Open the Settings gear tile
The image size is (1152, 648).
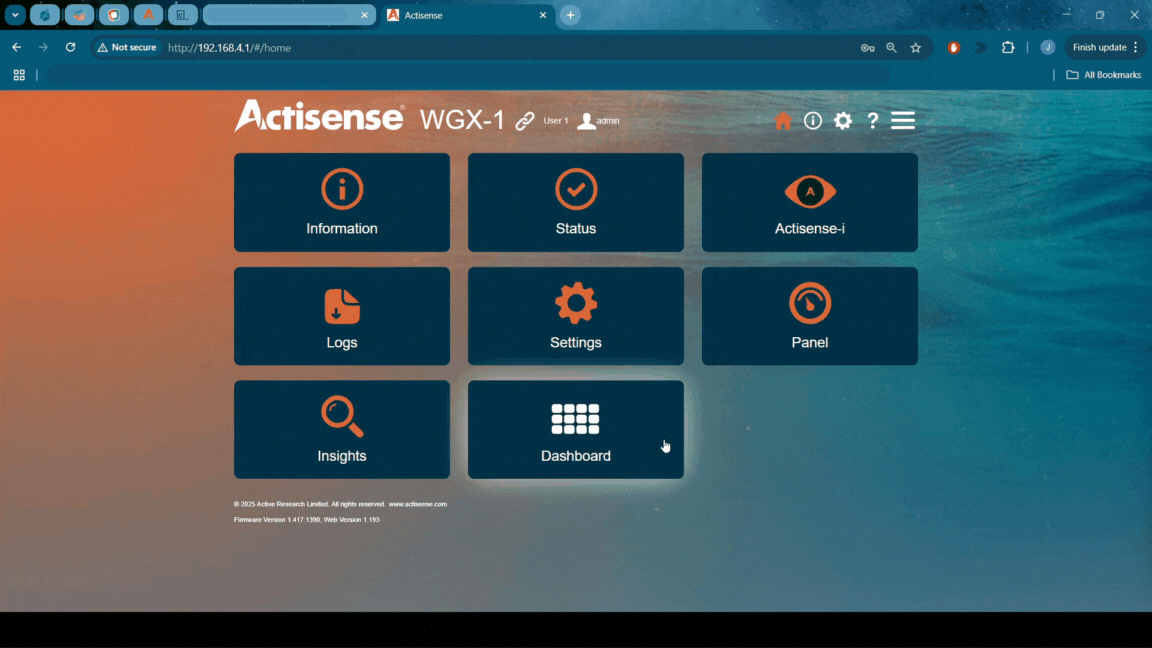click(576, 316)
